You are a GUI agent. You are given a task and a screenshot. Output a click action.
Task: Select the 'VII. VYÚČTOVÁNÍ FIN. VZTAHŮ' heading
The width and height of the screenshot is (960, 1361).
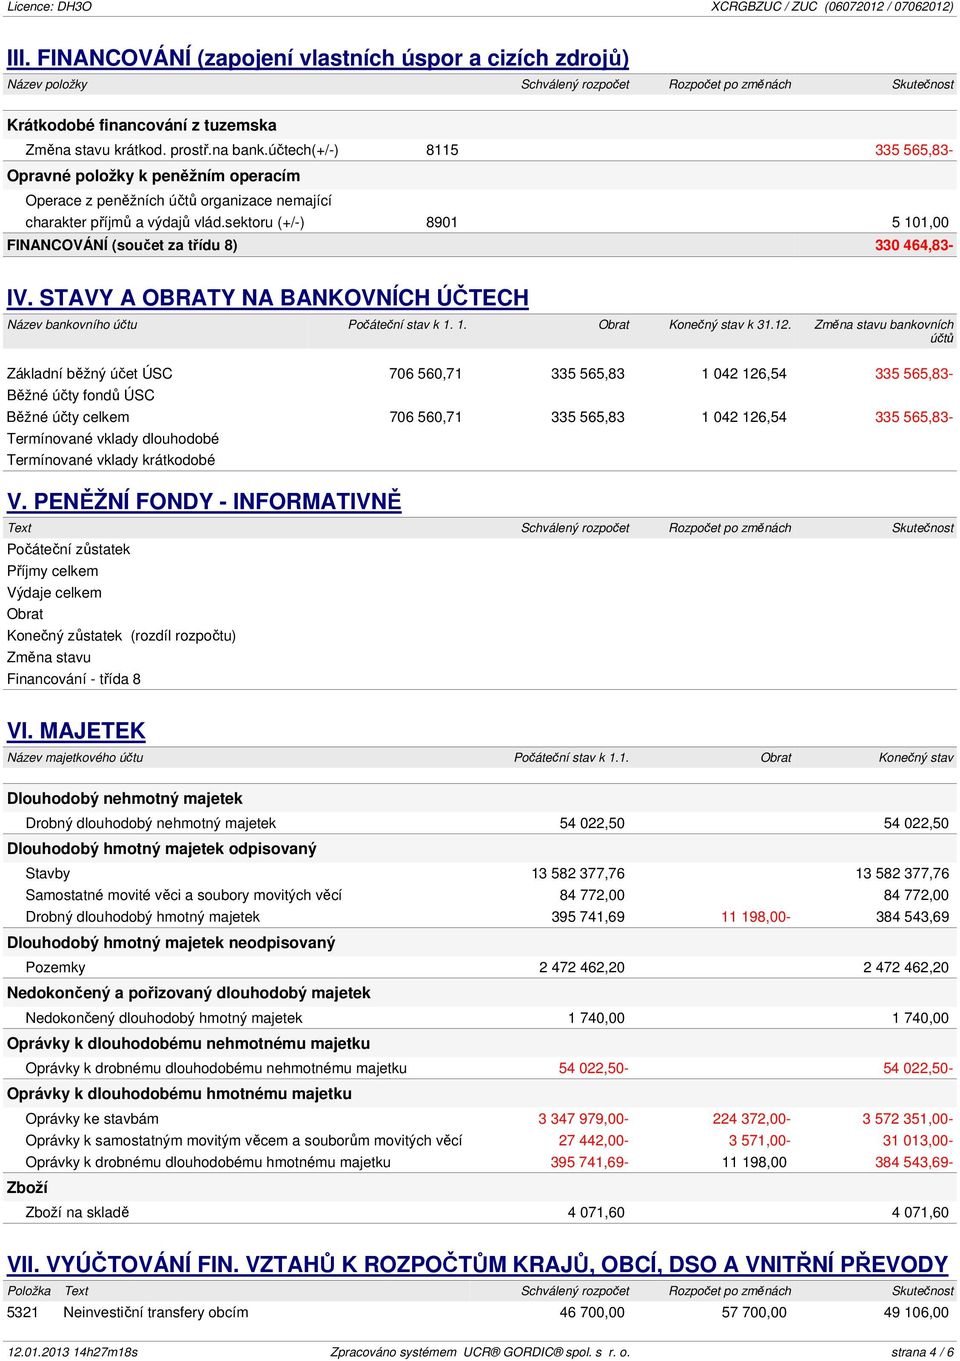pyautogui.click(x=477, y=1265)
